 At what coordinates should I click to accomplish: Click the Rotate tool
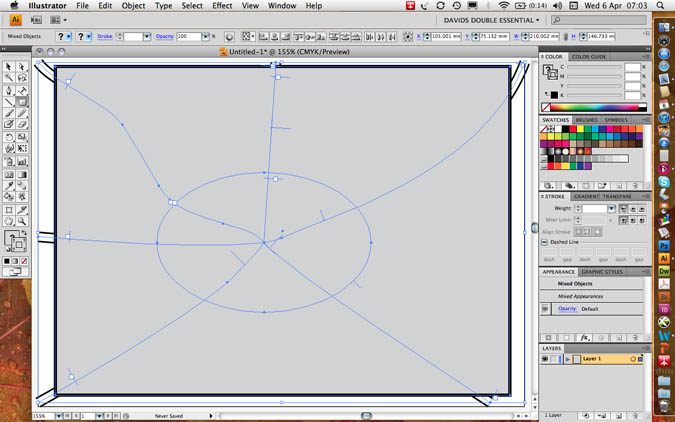point(9,137)
